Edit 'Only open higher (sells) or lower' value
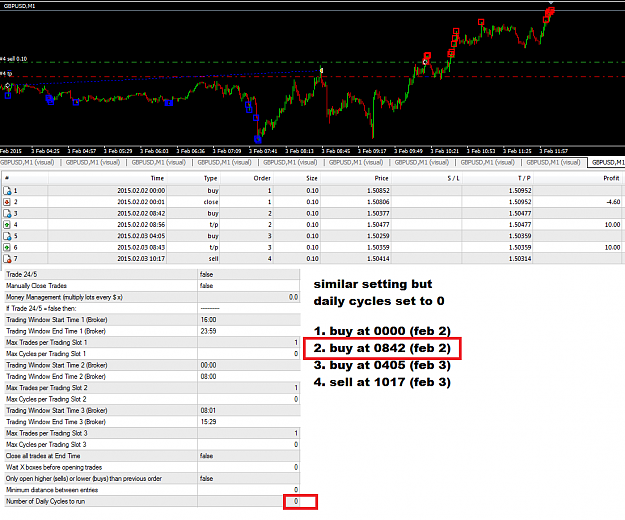625x520 pixels. (248, 479)
